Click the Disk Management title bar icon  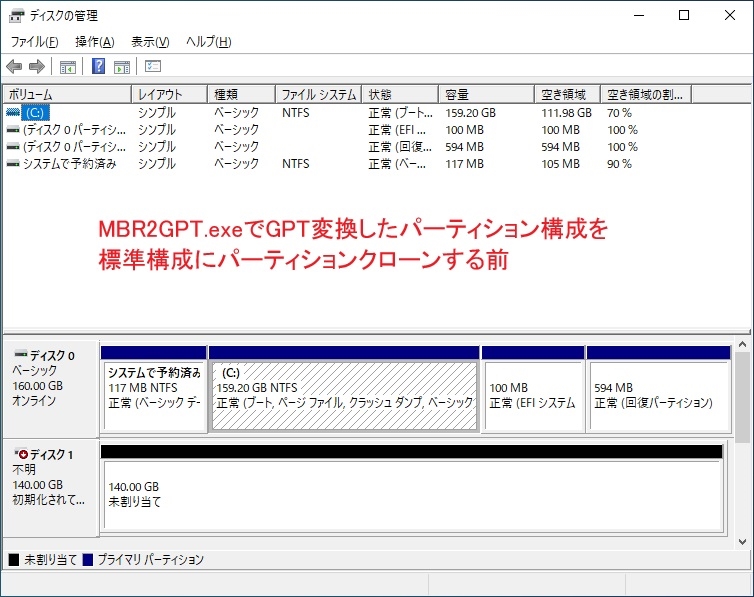pos(16,15)
